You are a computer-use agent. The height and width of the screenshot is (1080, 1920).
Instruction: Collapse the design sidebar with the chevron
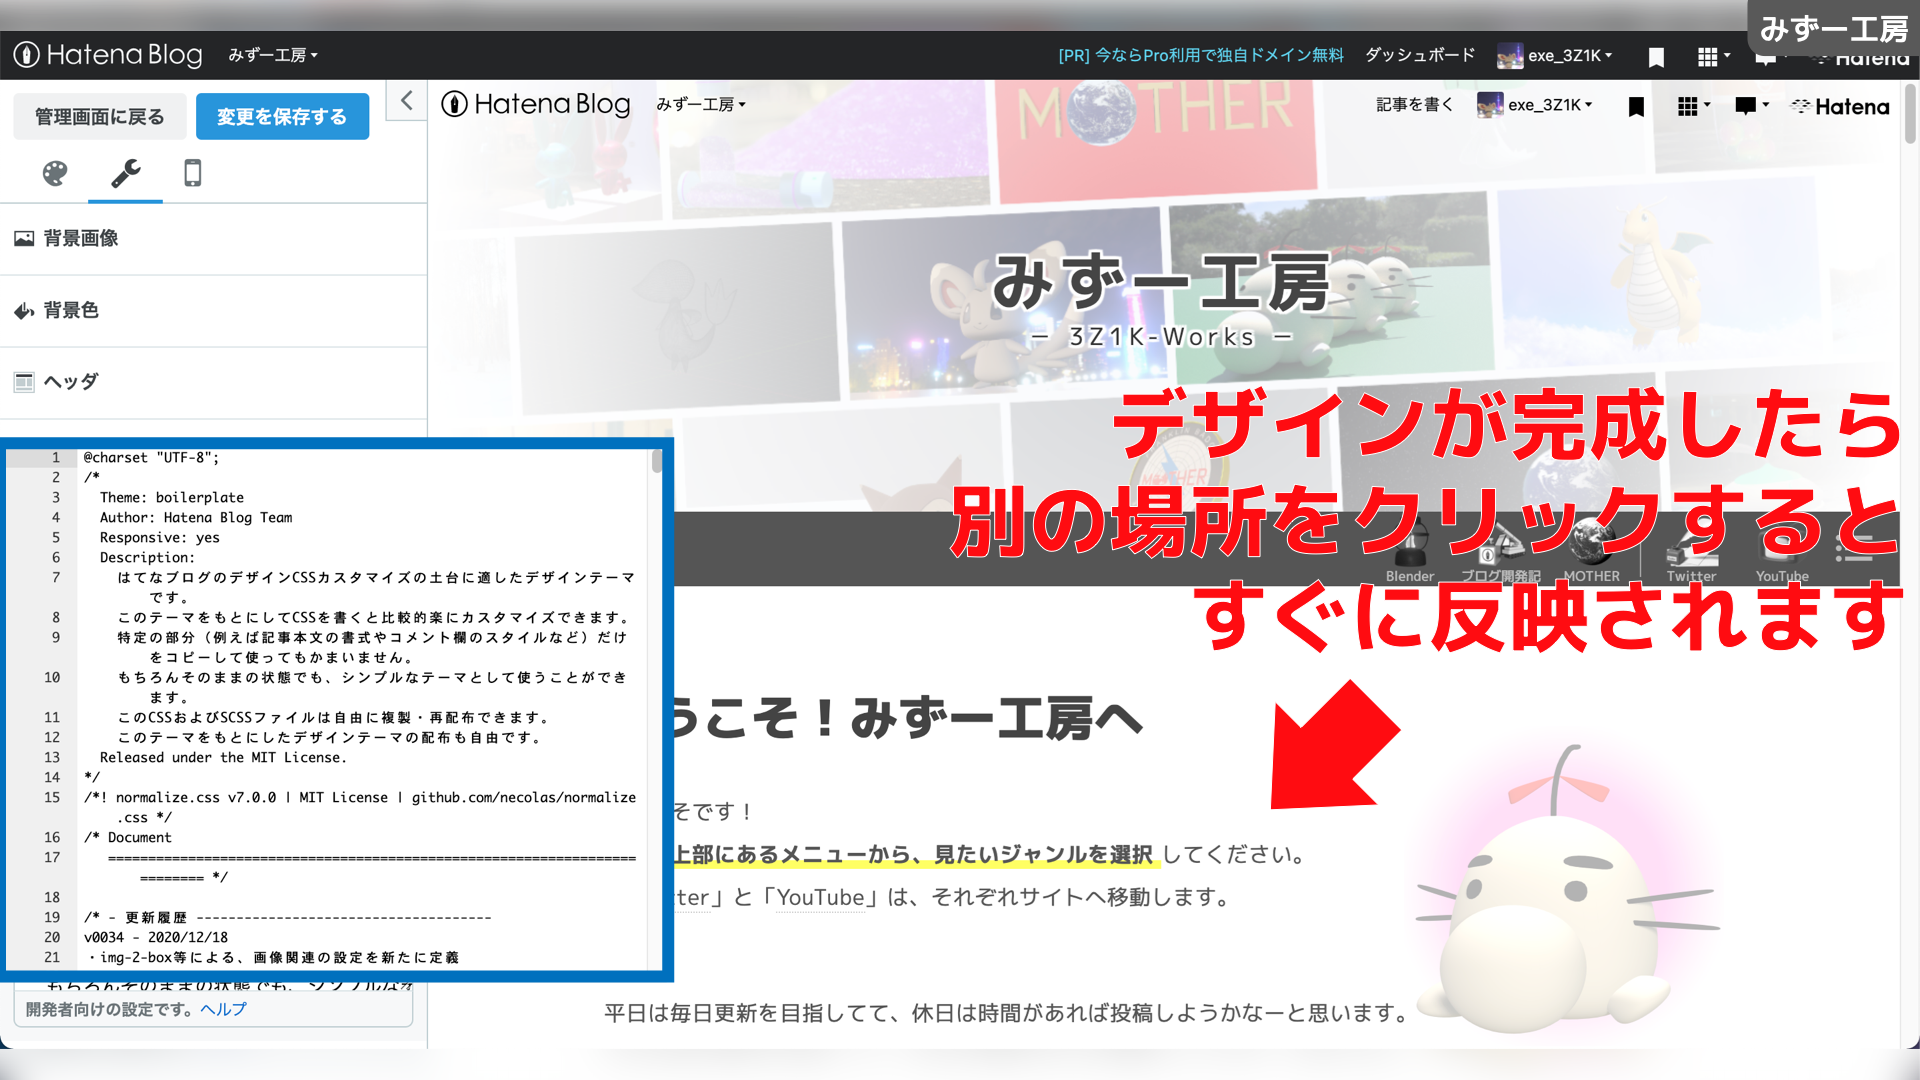(x=406, y=100)
